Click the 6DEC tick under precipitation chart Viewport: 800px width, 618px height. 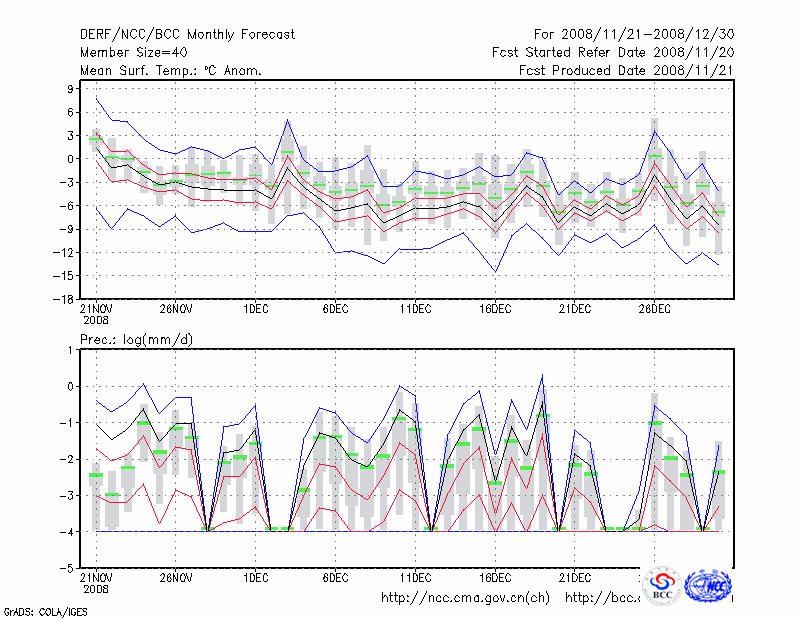pos(335,577)
